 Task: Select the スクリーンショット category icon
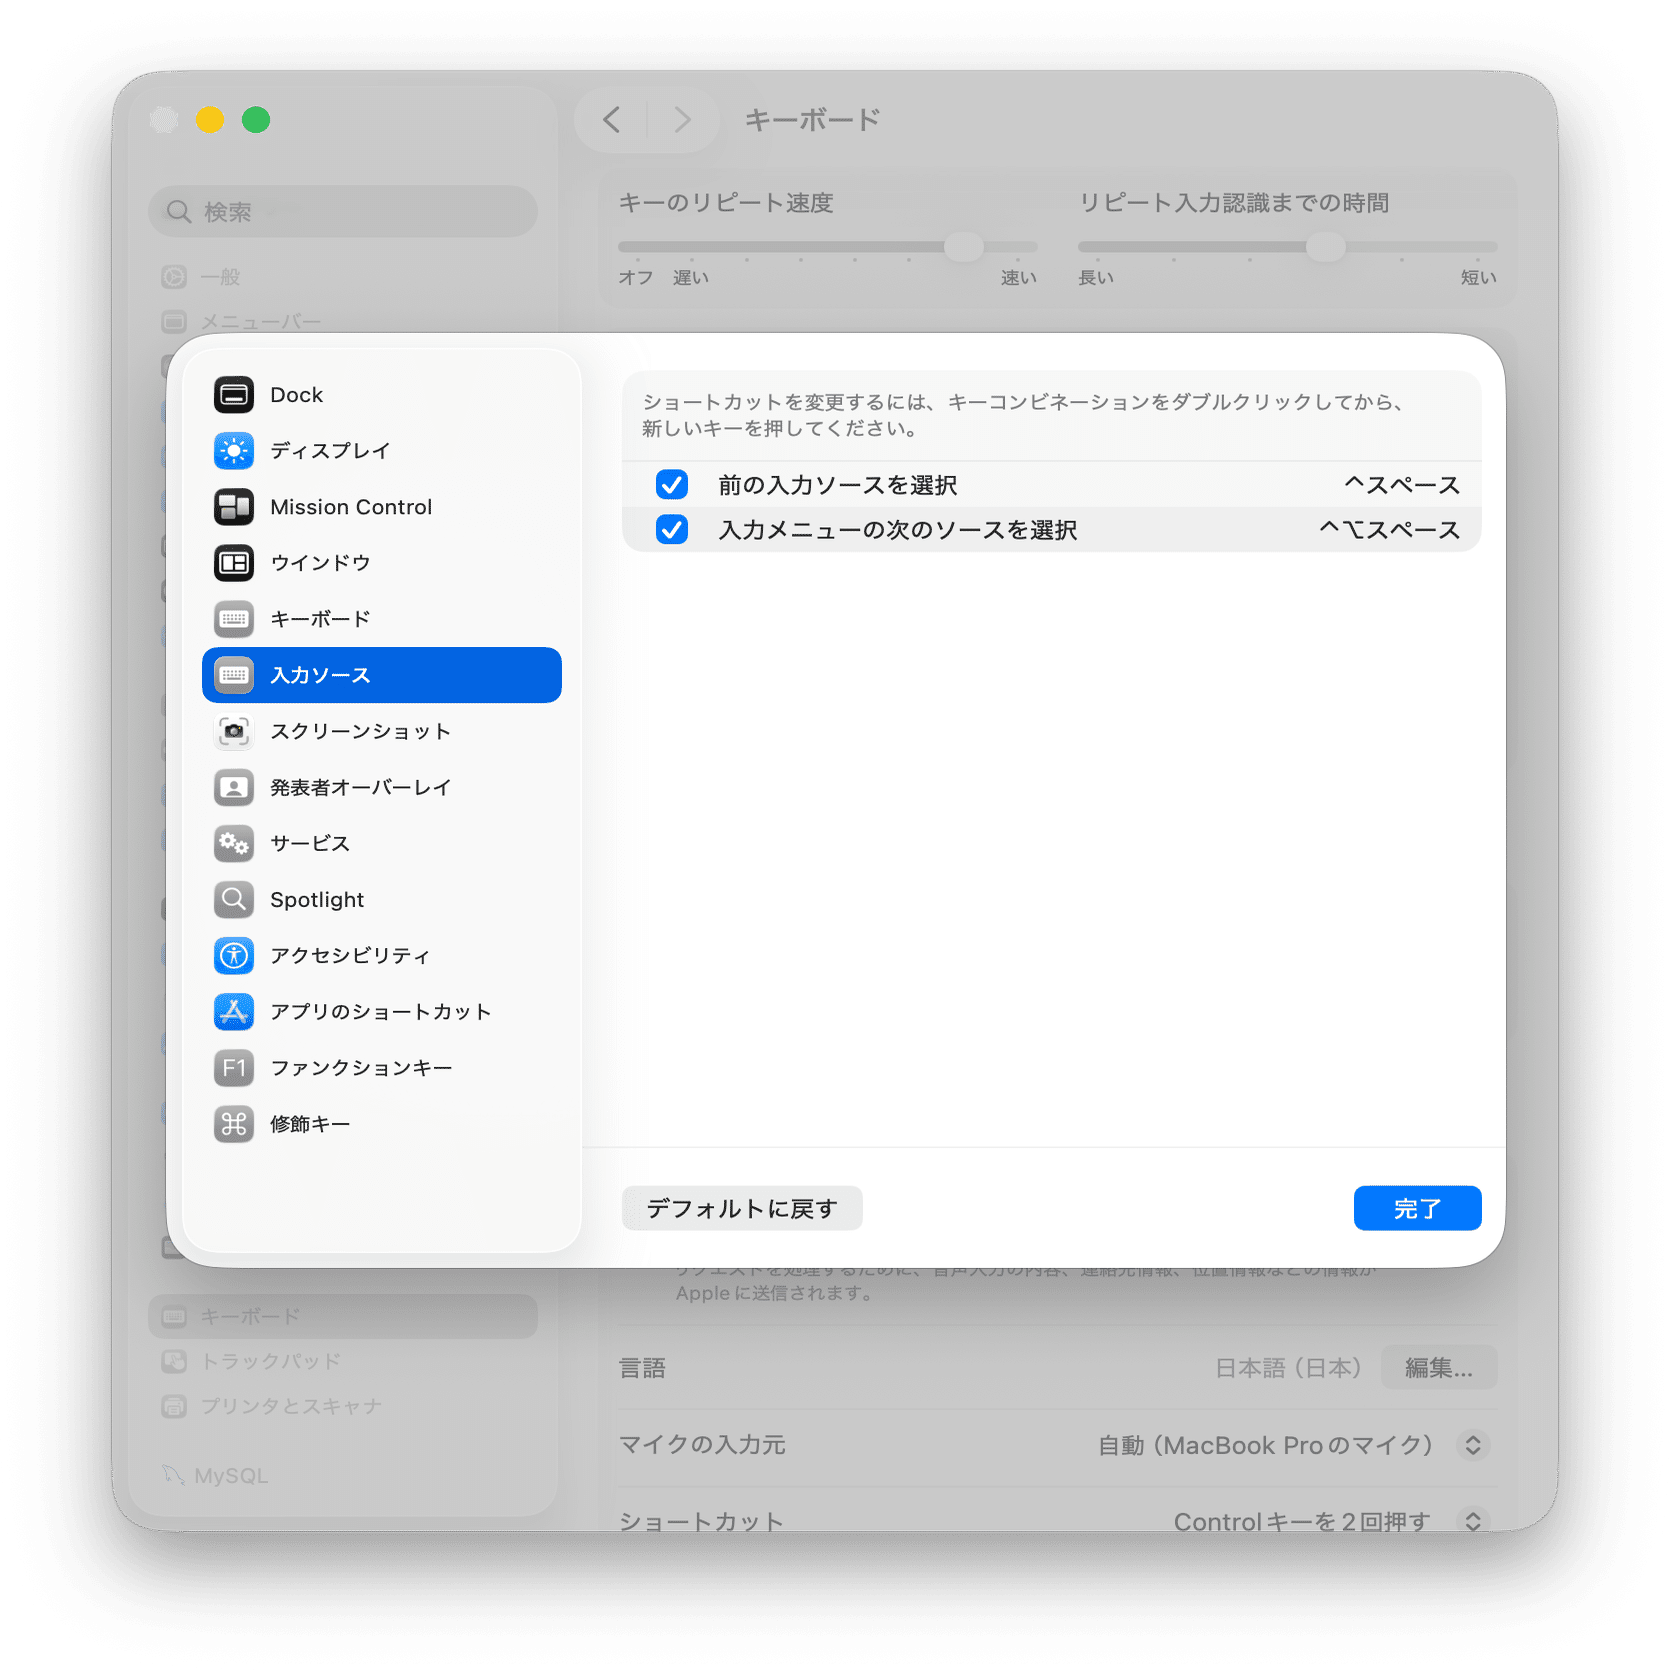[233, 731]
